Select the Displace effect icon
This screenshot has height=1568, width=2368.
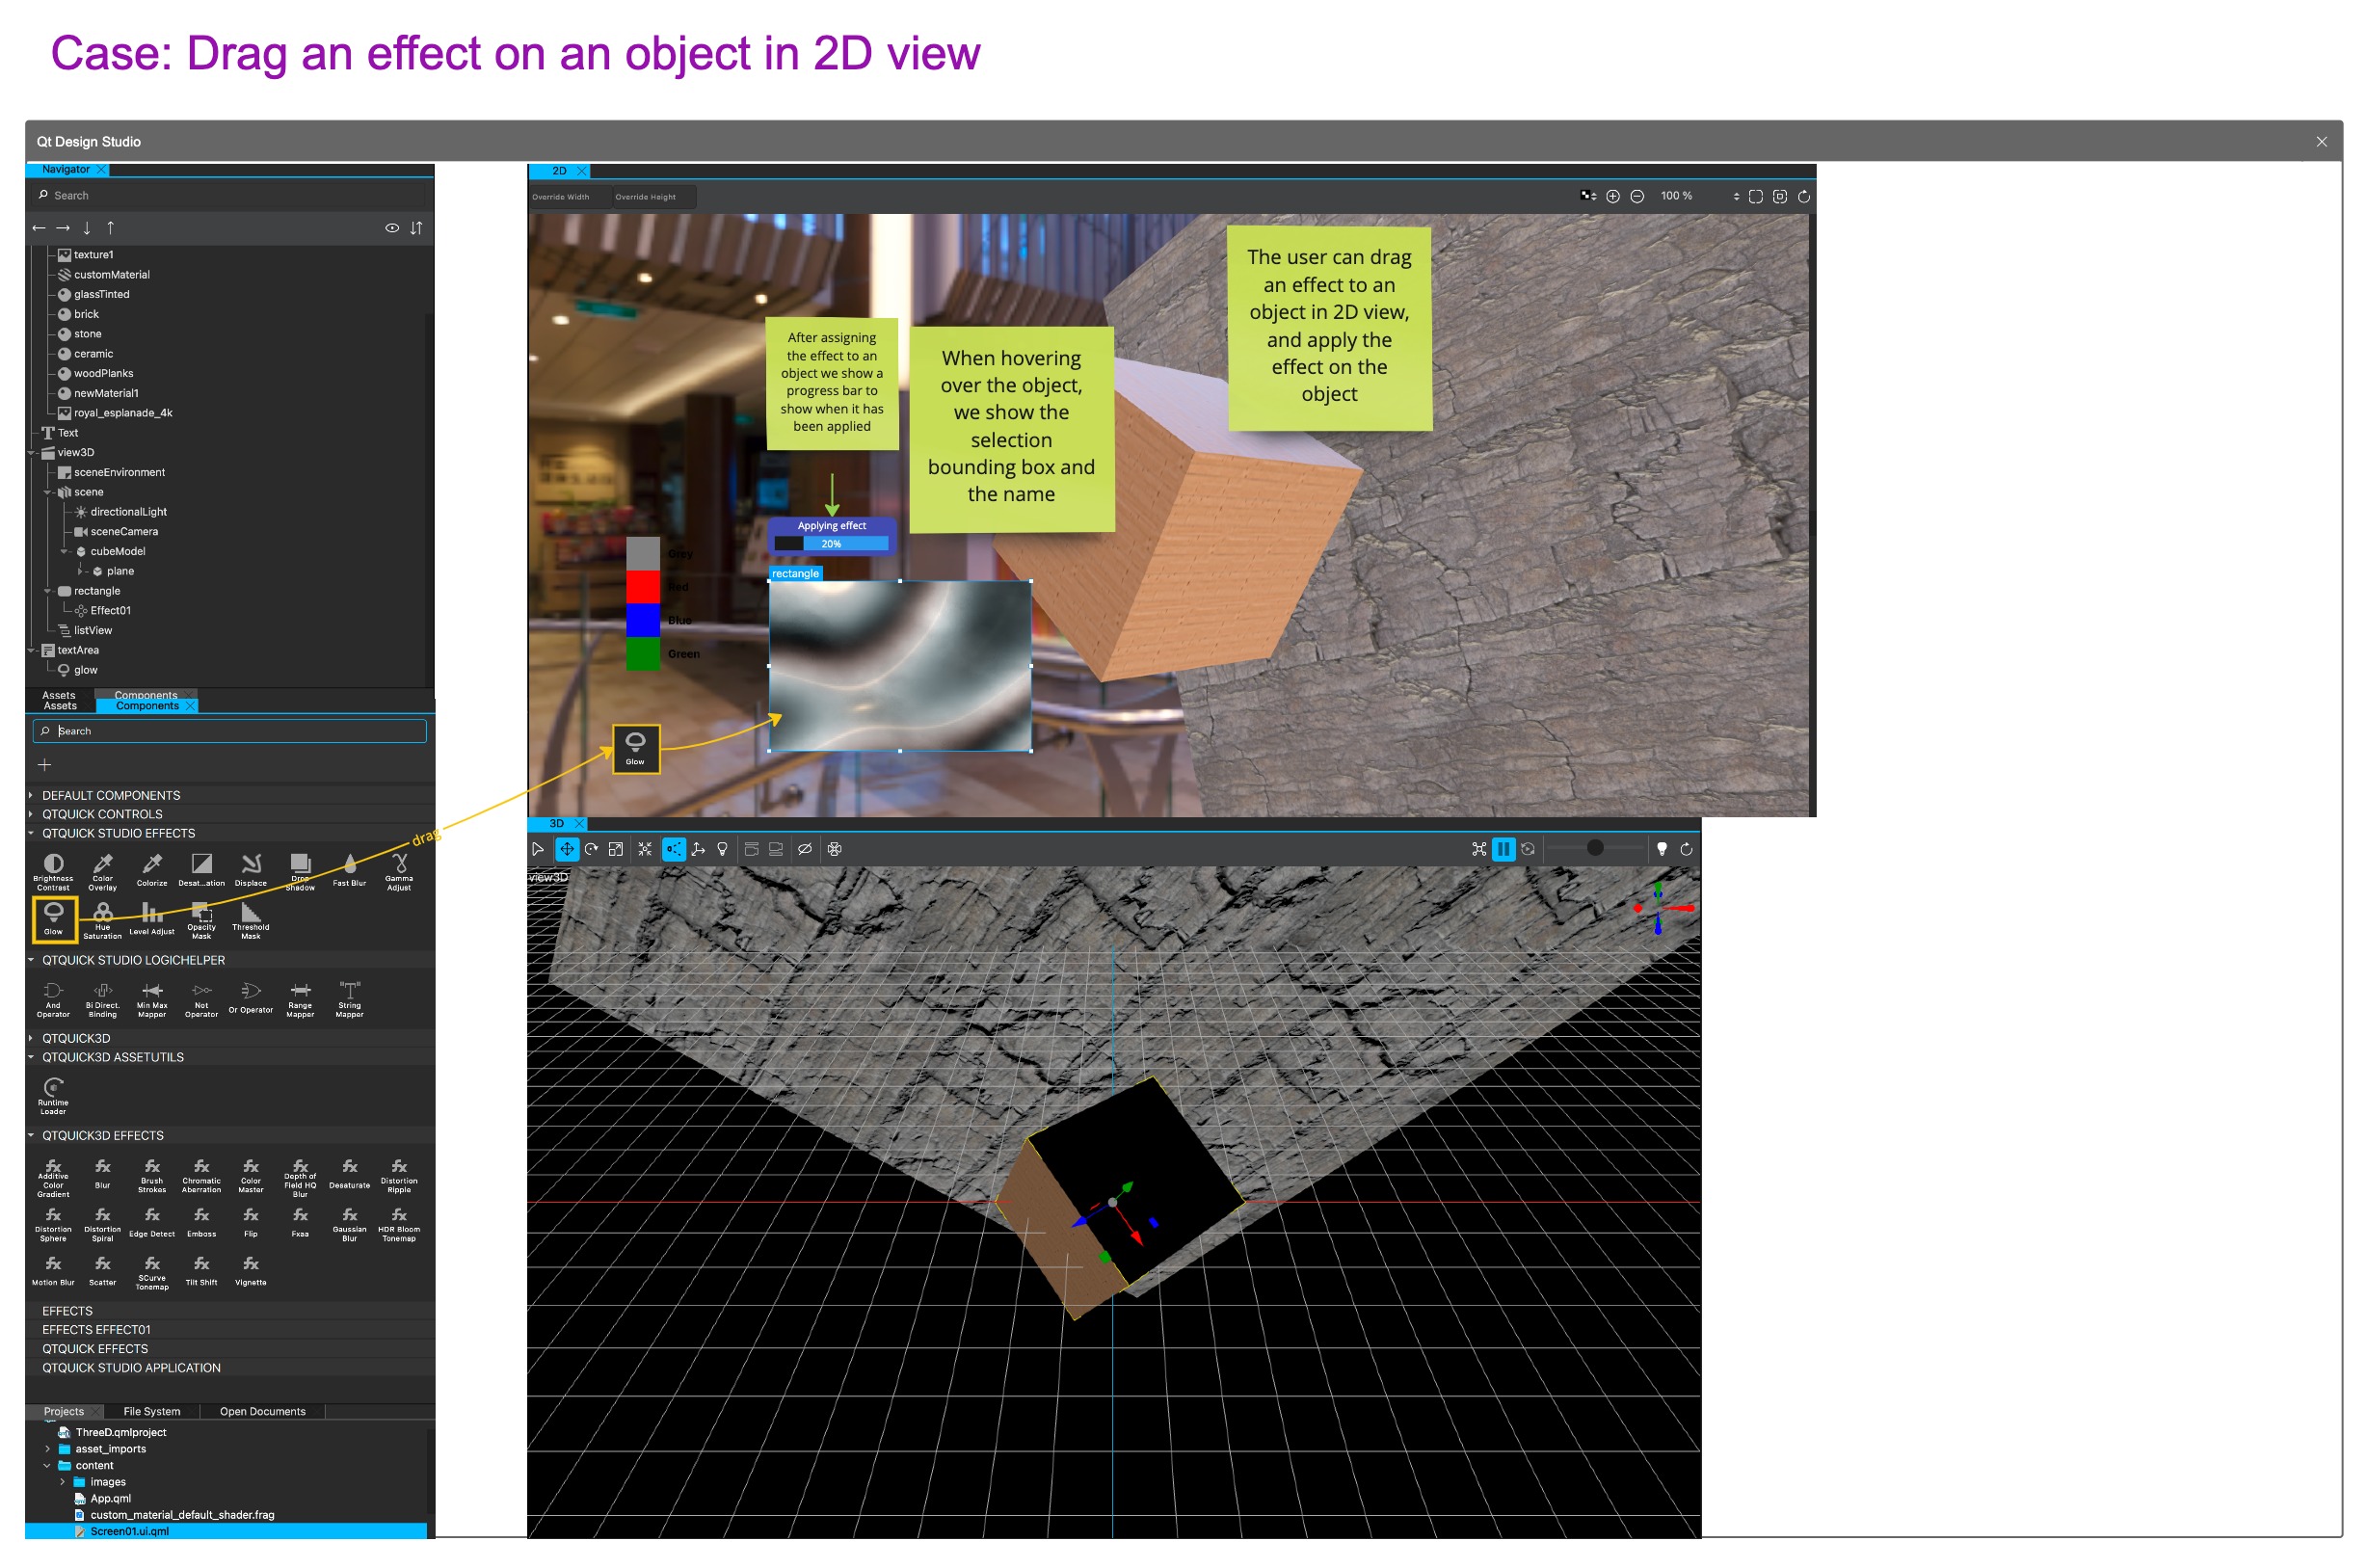coord(251,868)
